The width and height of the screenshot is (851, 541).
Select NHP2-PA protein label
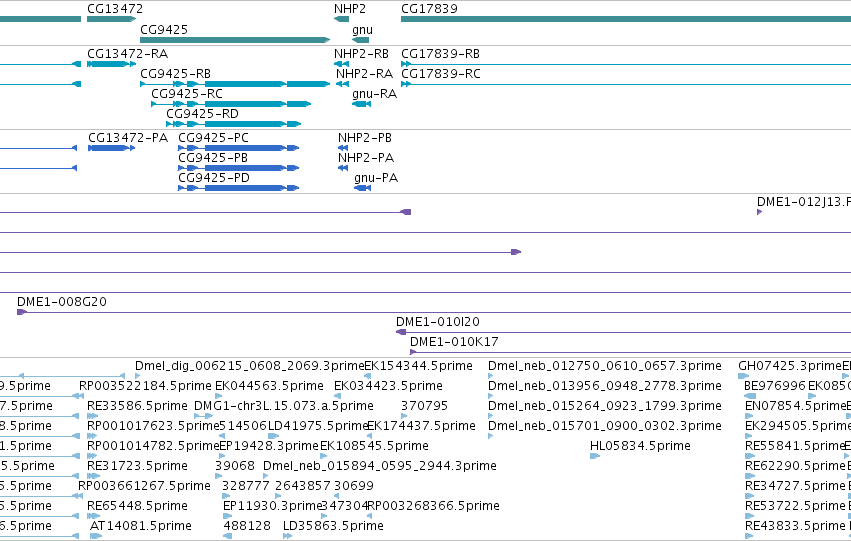(x=366, y=158)
